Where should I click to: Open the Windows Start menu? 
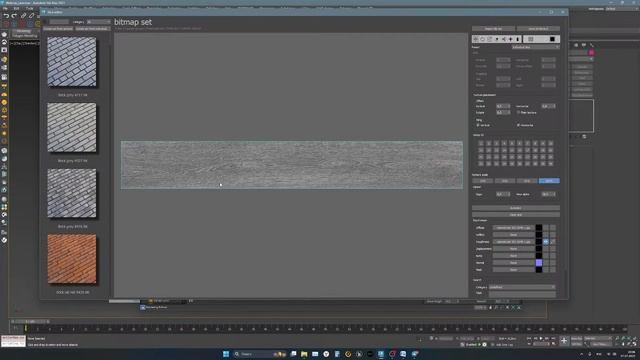[226, 354]
